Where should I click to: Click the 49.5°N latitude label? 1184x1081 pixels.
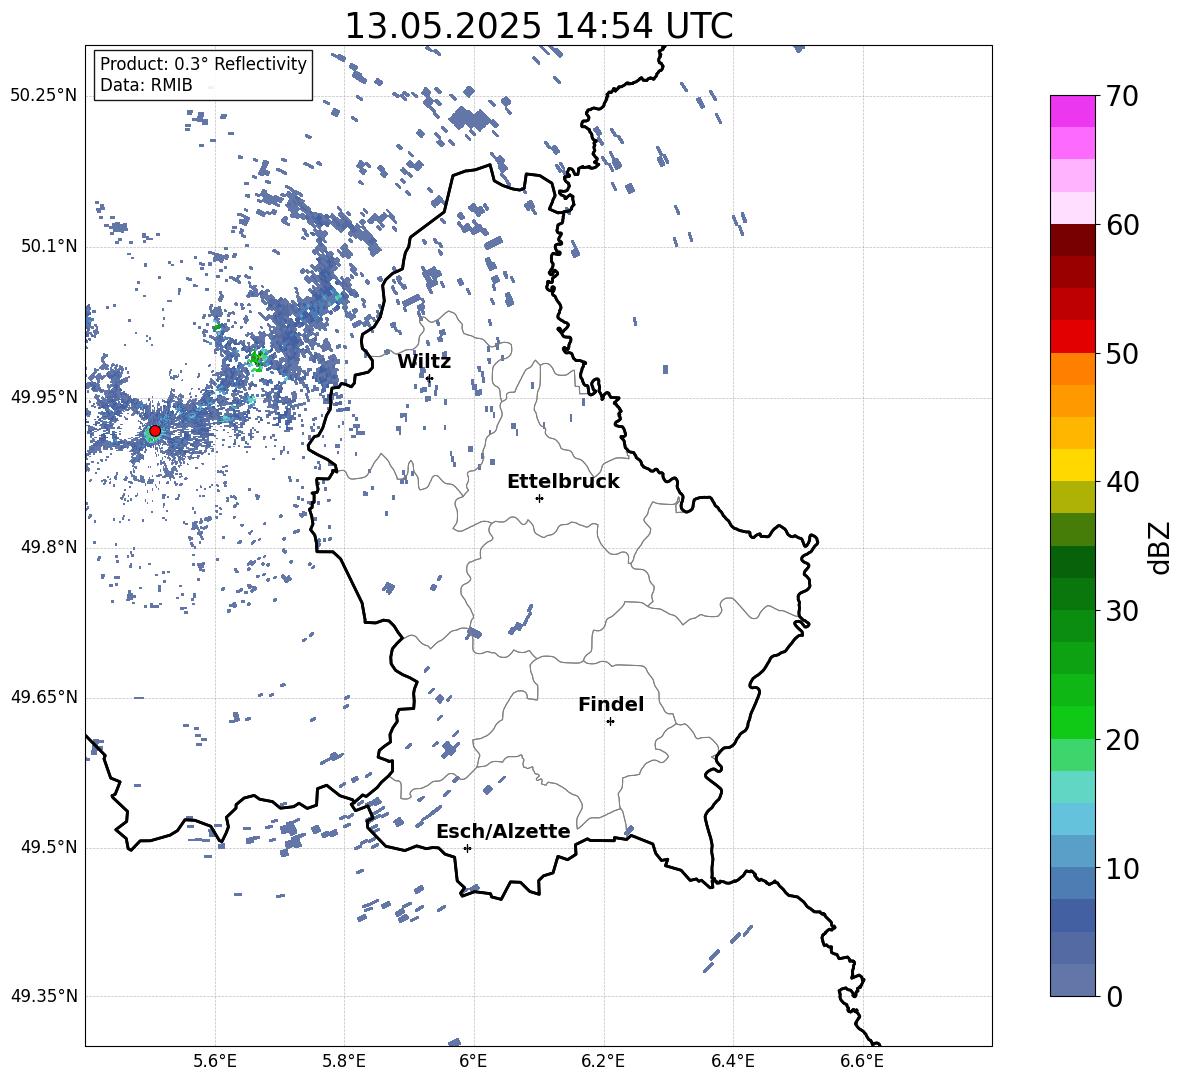[49, 847]
